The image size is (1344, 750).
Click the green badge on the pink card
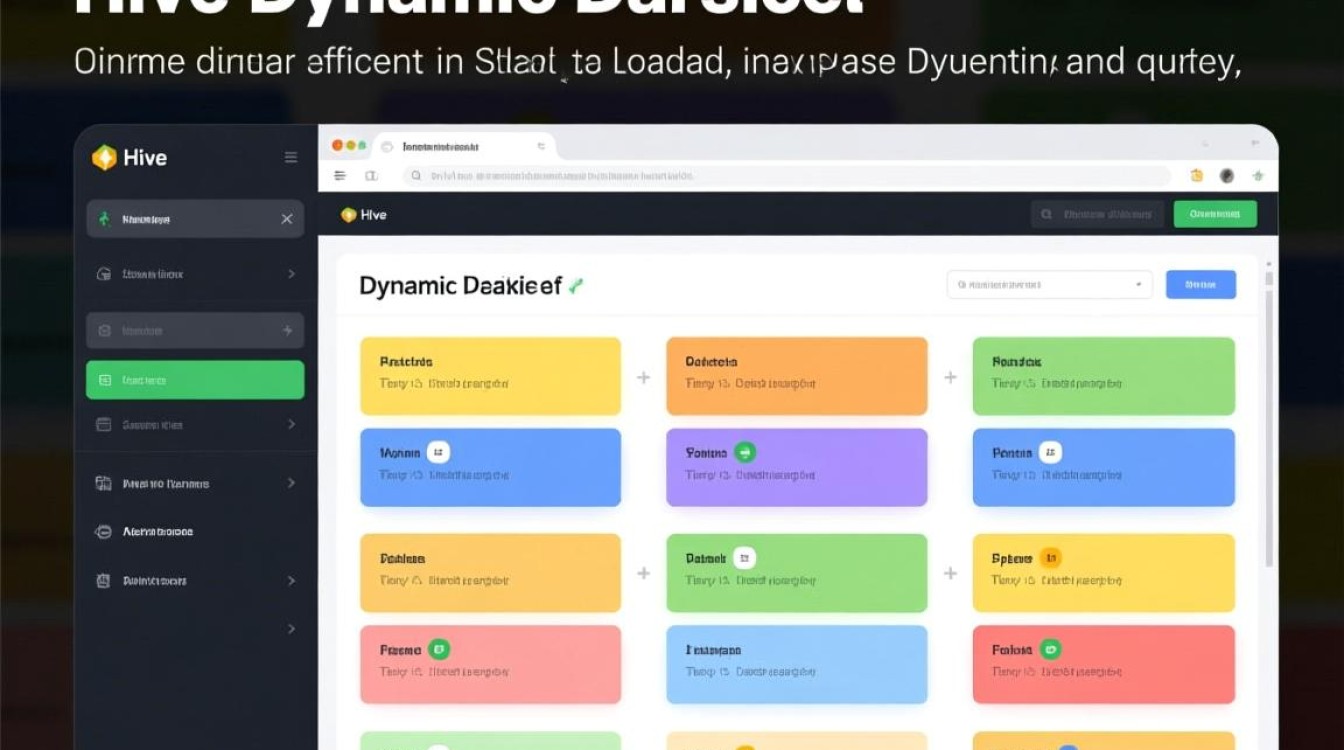[439, 649]
